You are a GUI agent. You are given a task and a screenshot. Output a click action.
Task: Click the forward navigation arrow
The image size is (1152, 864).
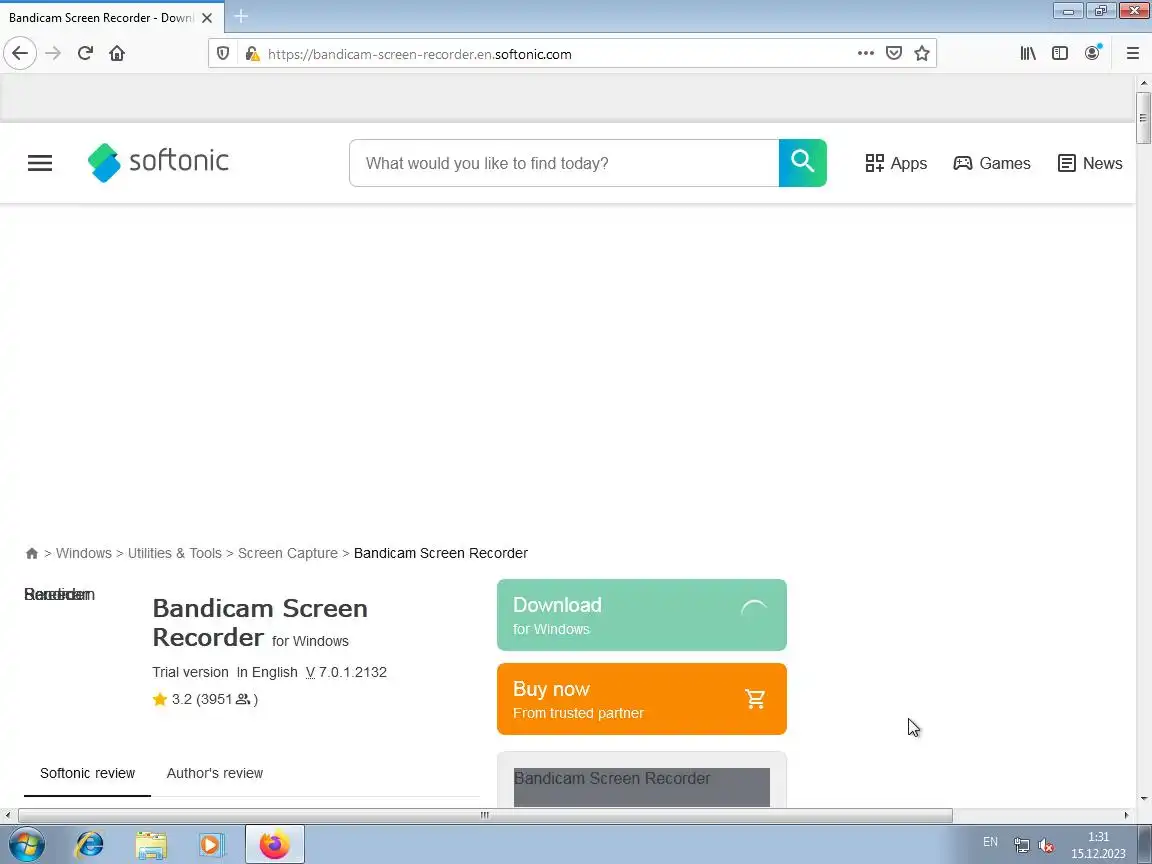pos(53,53)
